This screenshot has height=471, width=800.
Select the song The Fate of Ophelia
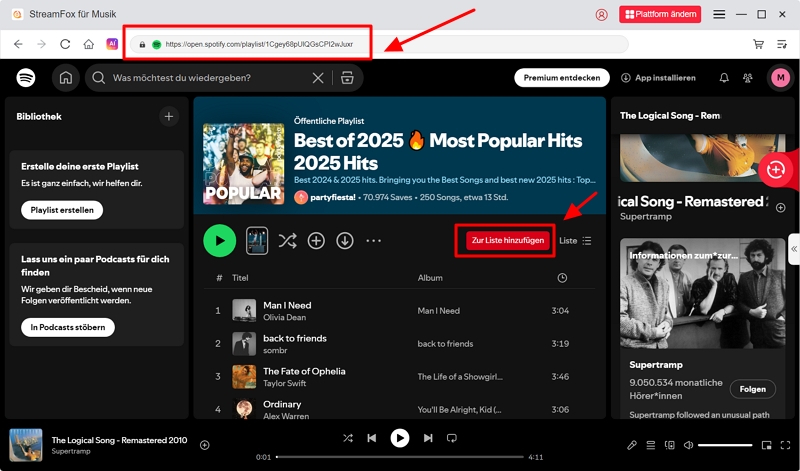304,371
